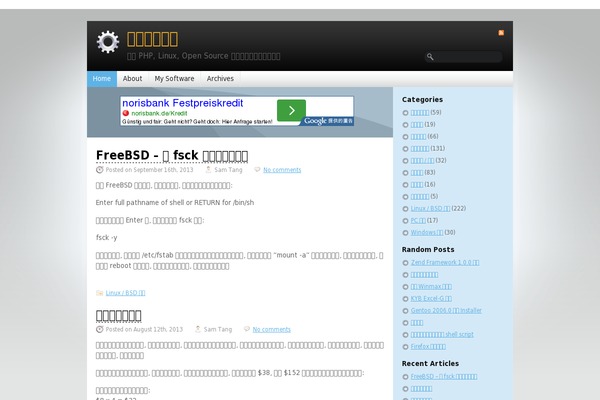600x400 pixels.
Task: Click bullet icon beside Gentoo 2006.0 Installer
Action: click(x=406, y=311)
